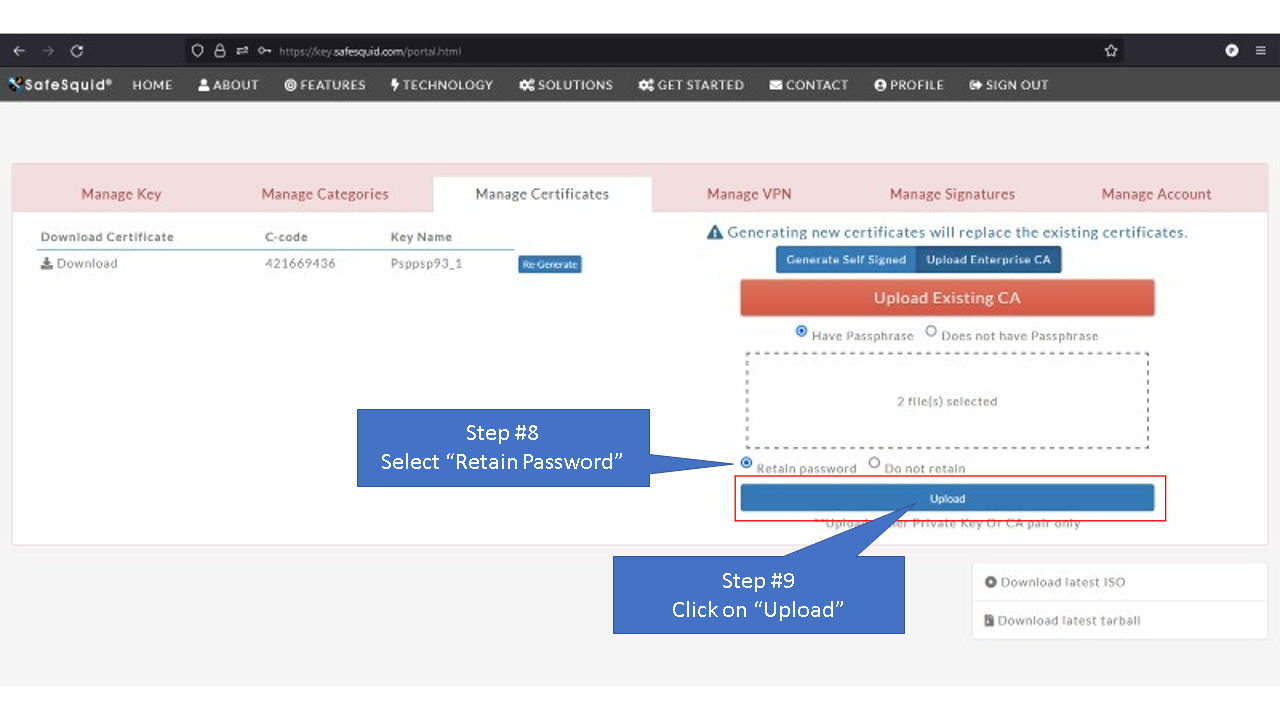The height and width of the screenshot is (720, 1280).
Task: Switch to the Manage VPN tab
Action: [748, 194]
